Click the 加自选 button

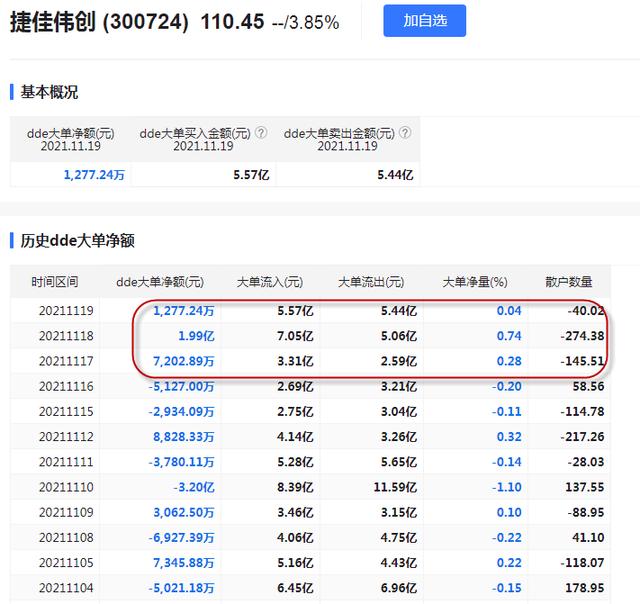424,21
